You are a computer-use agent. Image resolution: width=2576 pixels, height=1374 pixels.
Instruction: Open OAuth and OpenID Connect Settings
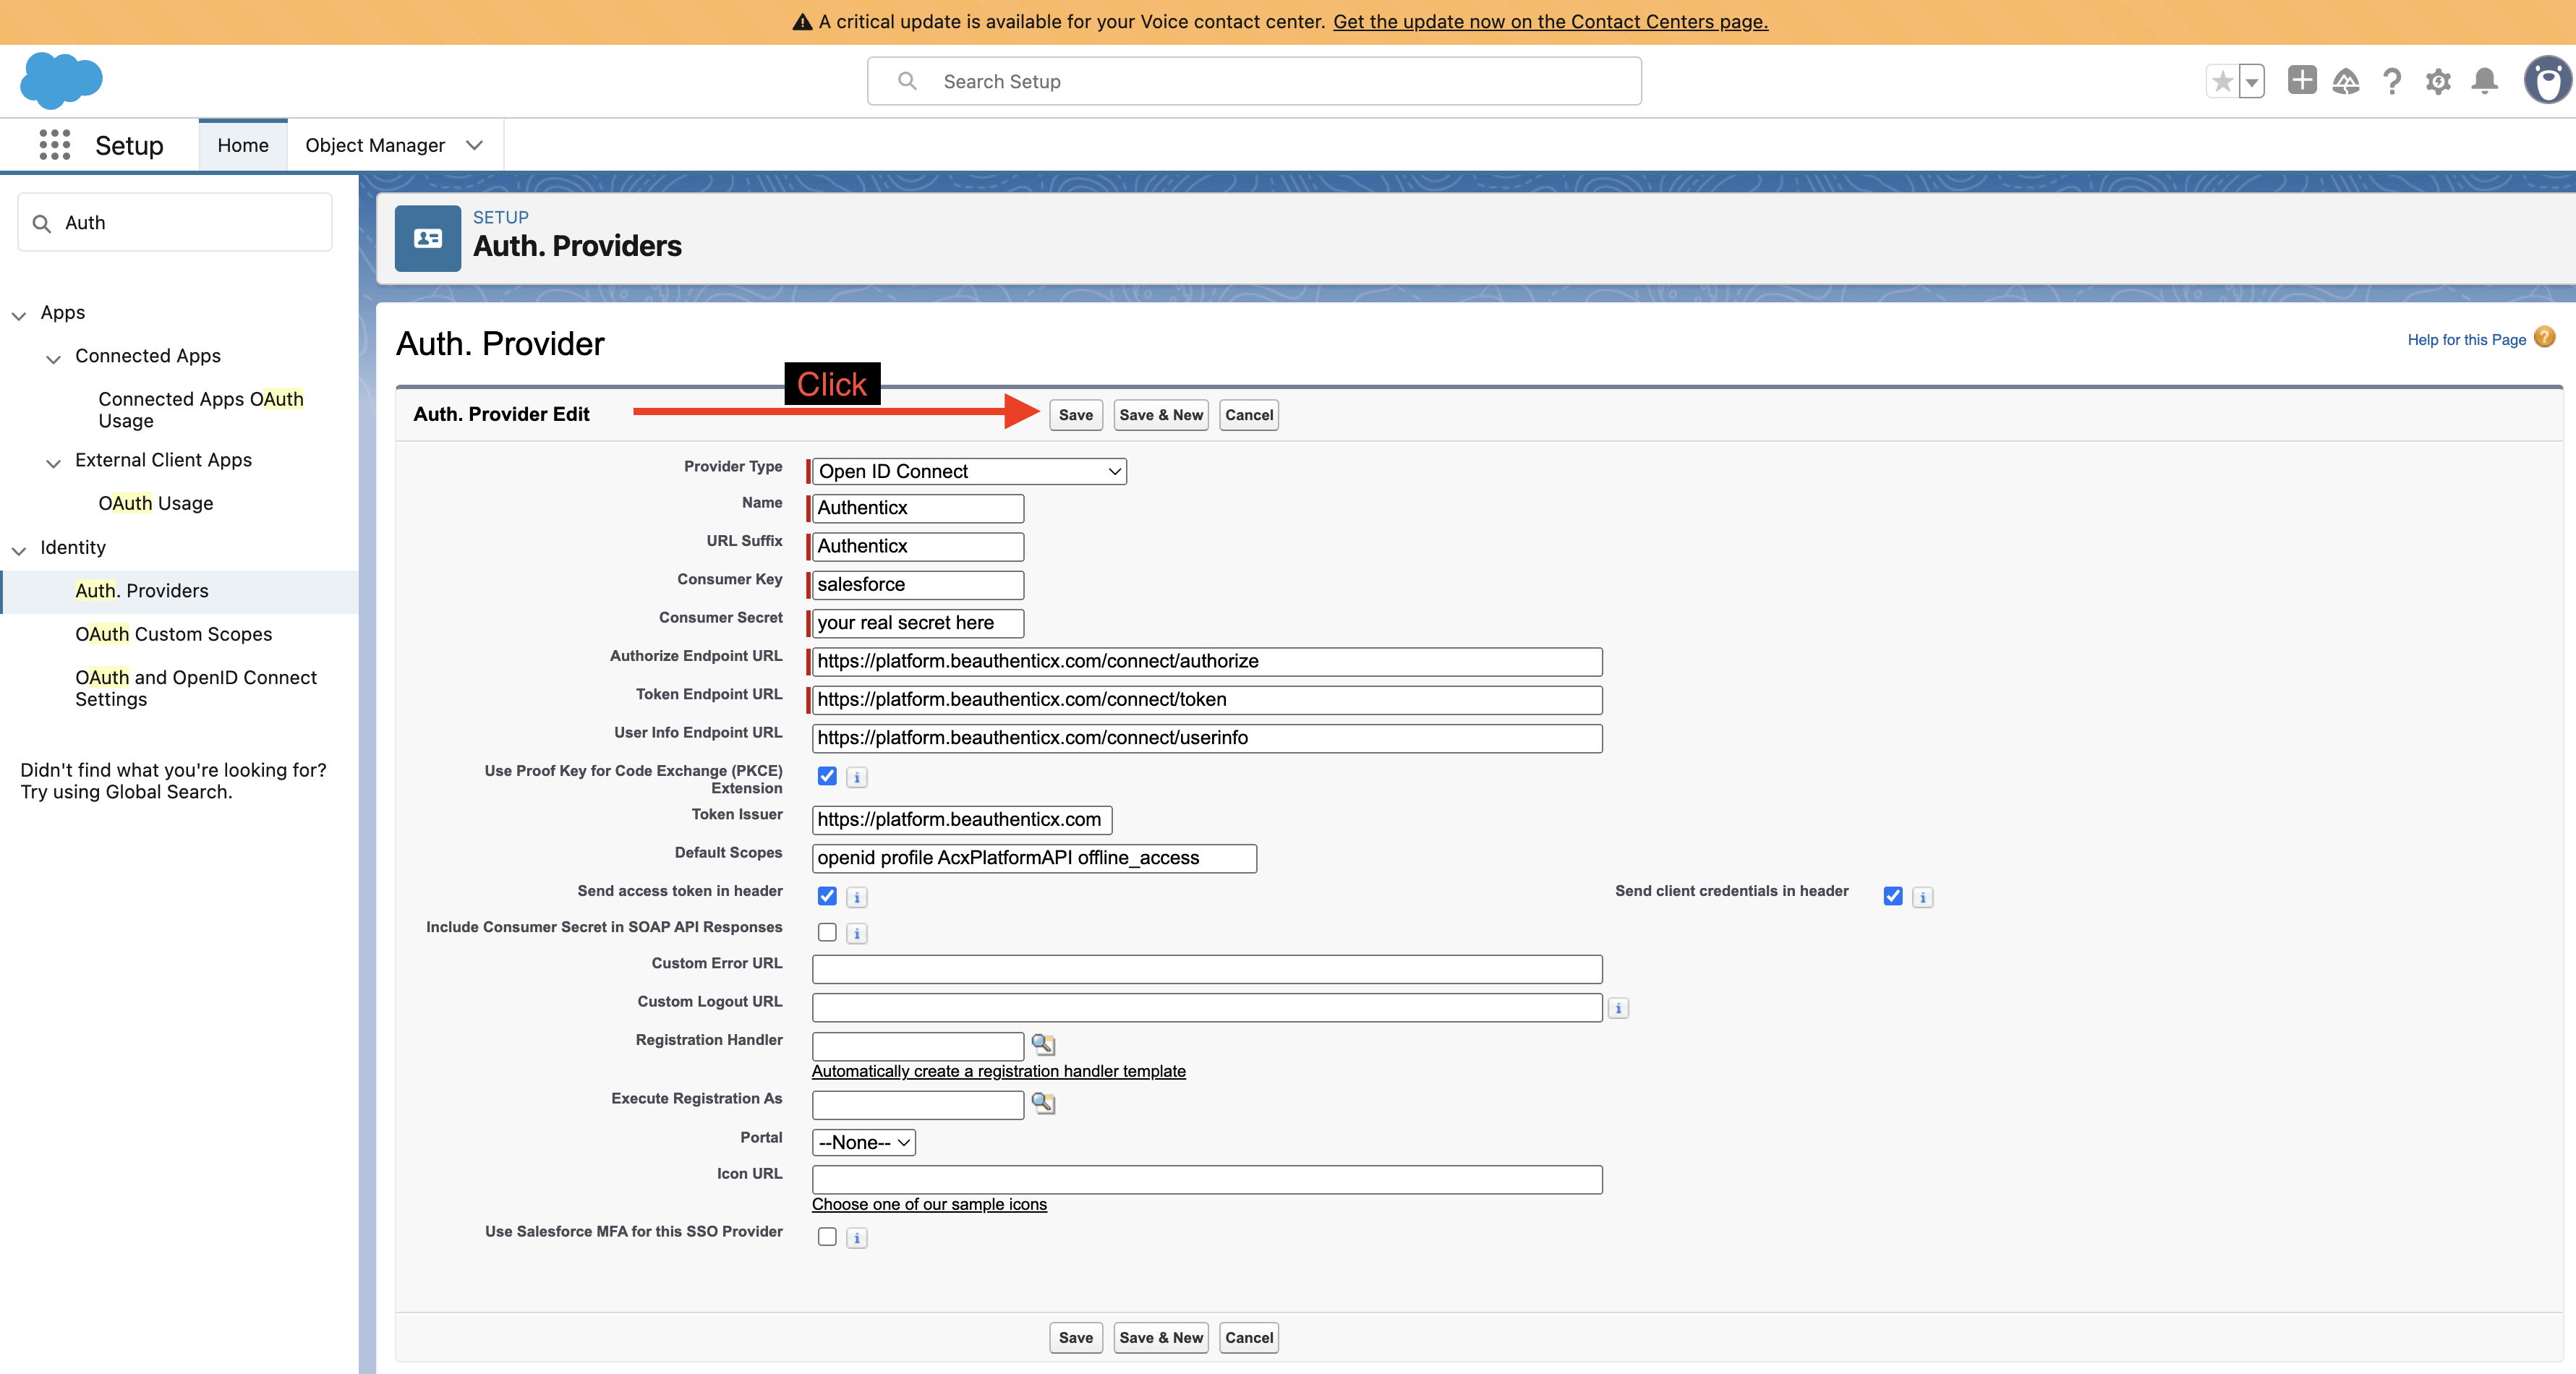tap(196, 688)
